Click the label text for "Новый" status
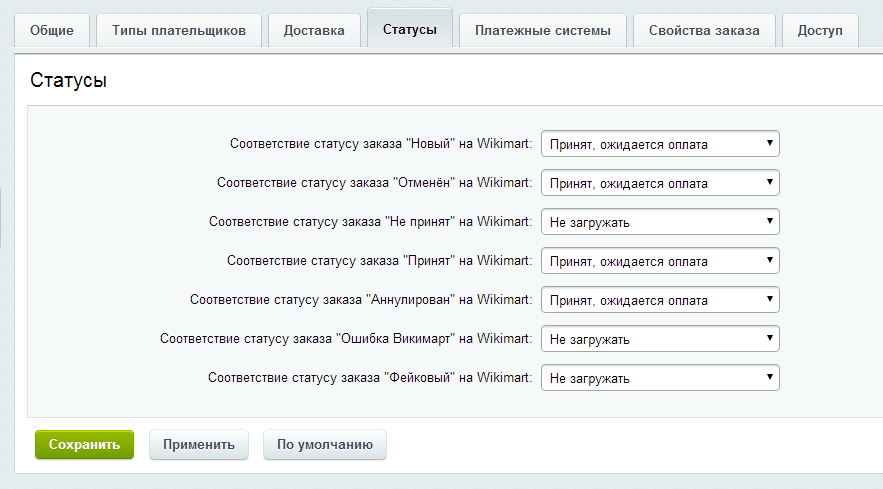This screenshot has width=883, height=489. (x=381, y=144)
